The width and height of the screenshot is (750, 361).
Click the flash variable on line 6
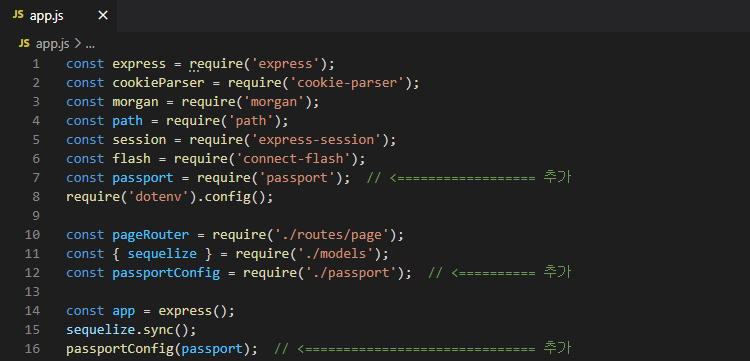pyautogui.click(x=132, y=159)
